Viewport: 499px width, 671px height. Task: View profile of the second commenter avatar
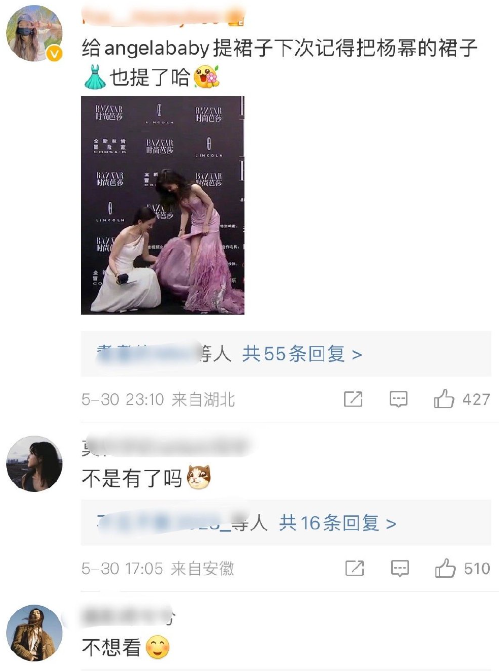tap(34, 463)
